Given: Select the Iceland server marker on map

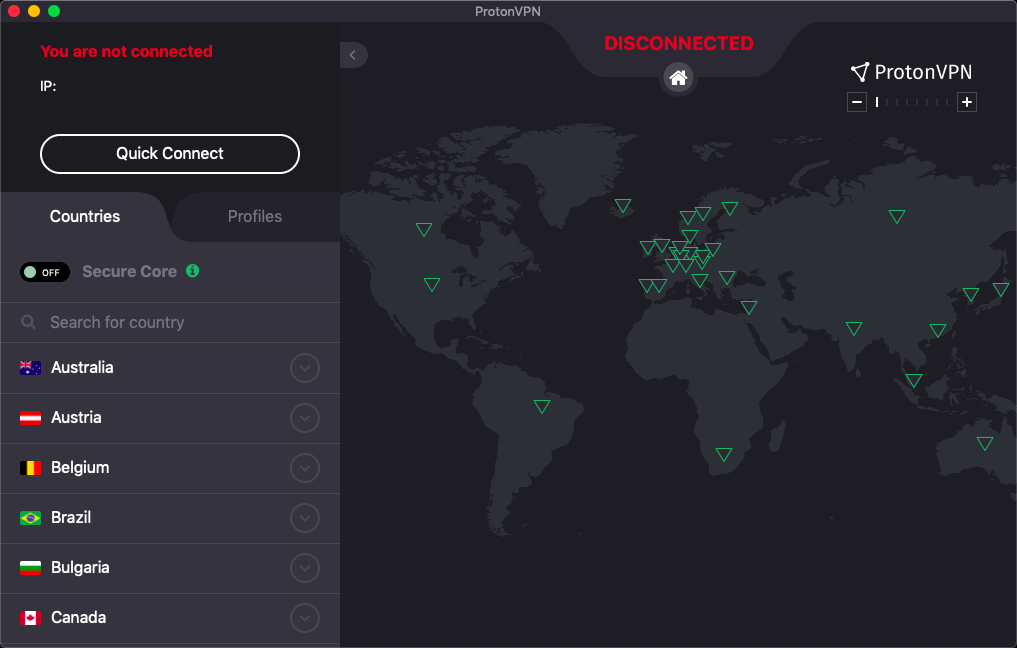Looking at the screenshot, I should (x=623, y=205).
